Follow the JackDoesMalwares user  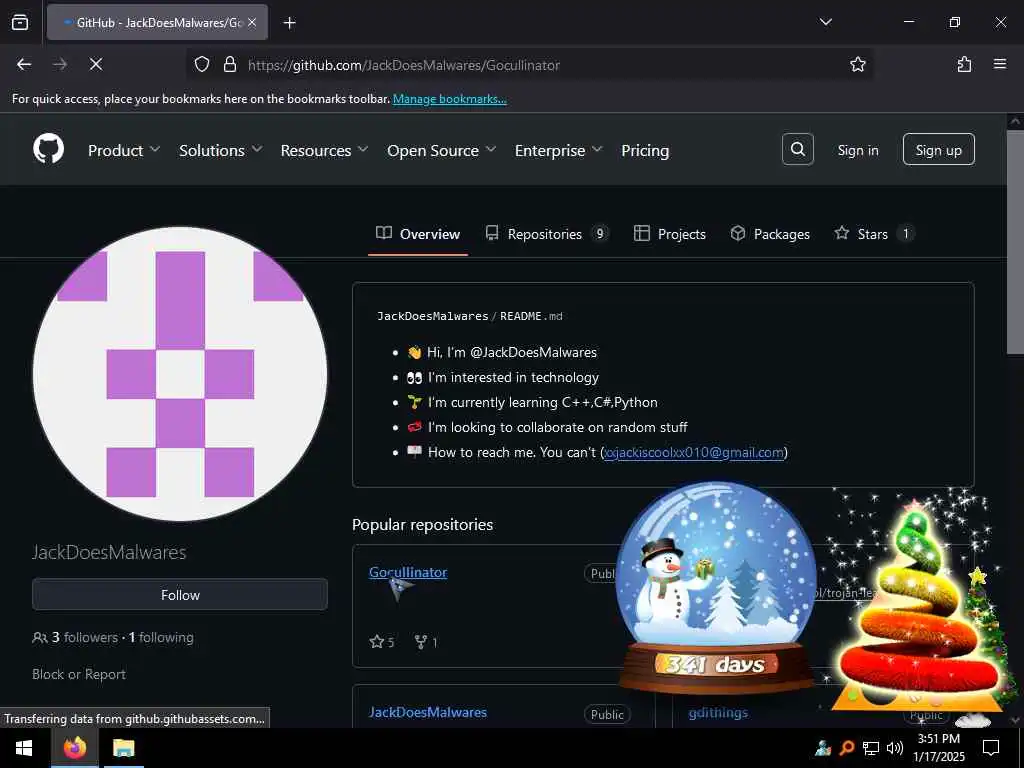pos(180,595)
